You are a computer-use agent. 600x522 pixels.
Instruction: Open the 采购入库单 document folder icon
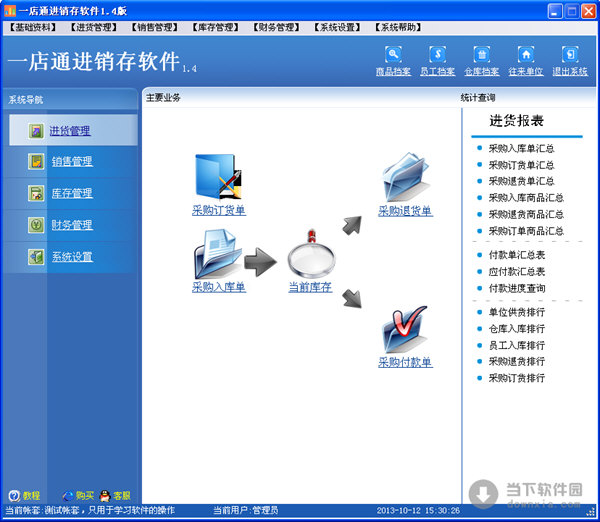tap(218, 254)
